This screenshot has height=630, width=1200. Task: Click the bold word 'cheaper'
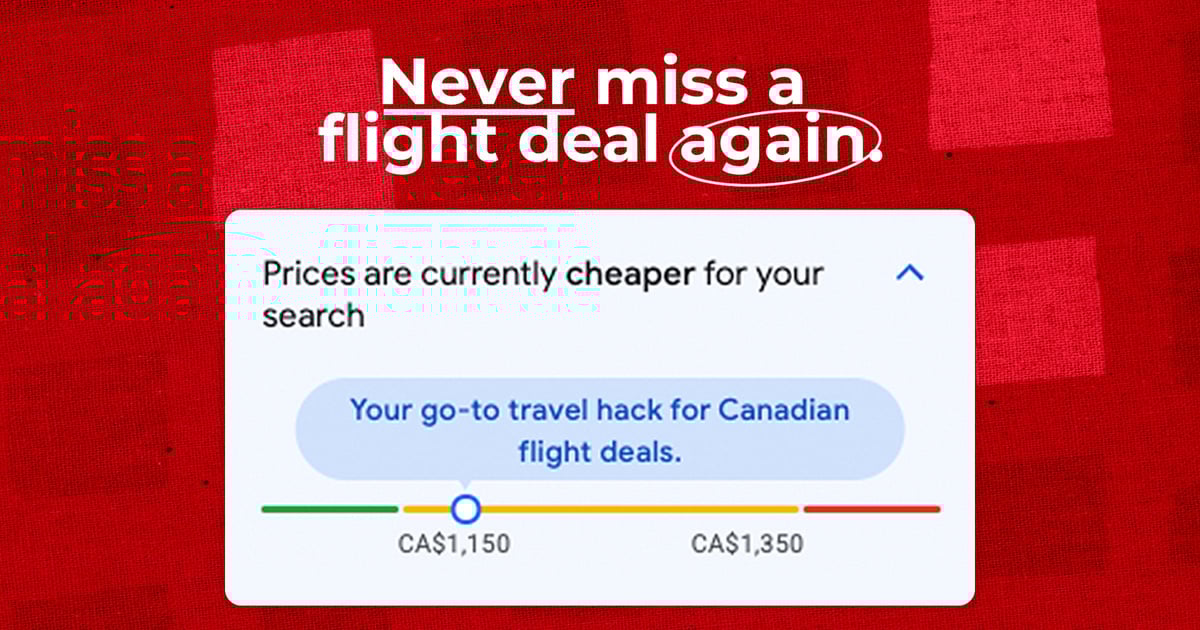coord(630,274)
